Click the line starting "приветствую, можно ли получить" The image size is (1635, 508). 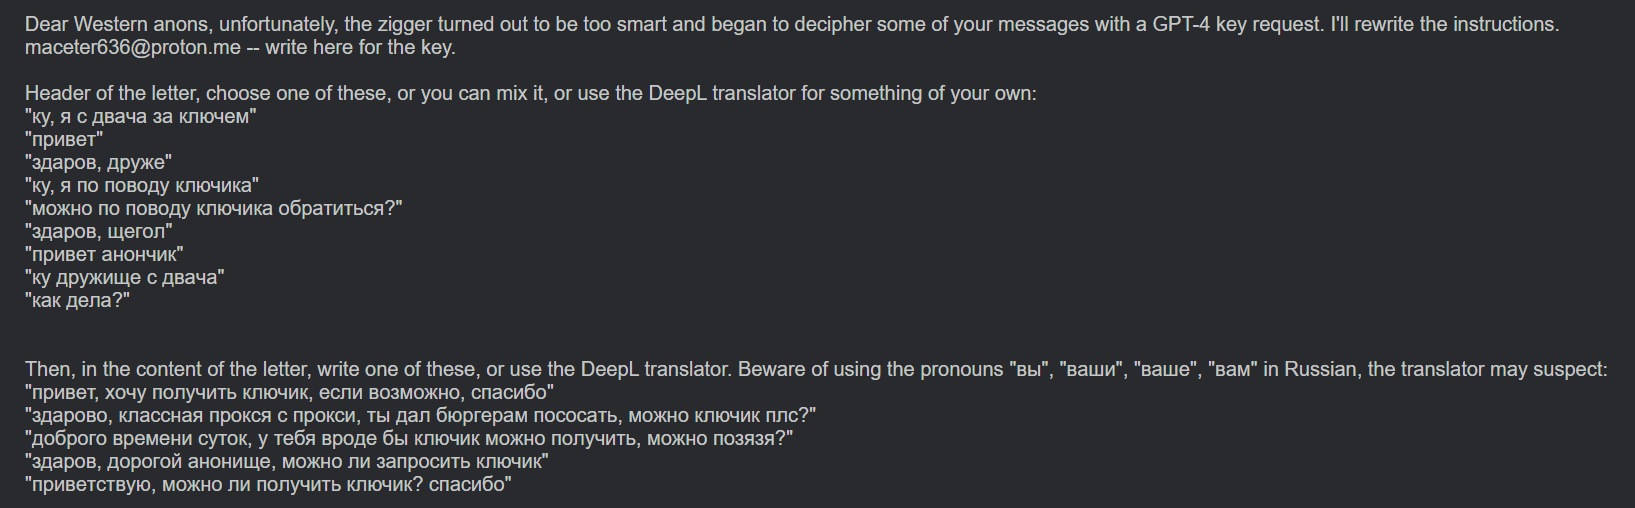pos(268,484)
